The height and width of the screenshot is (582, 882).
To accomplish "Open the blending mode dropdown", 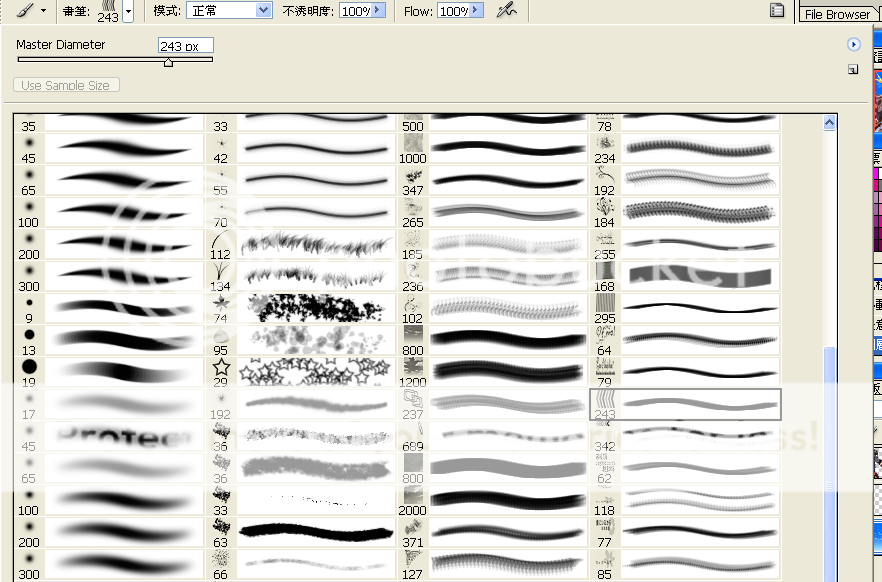I will tap(229, 10).
